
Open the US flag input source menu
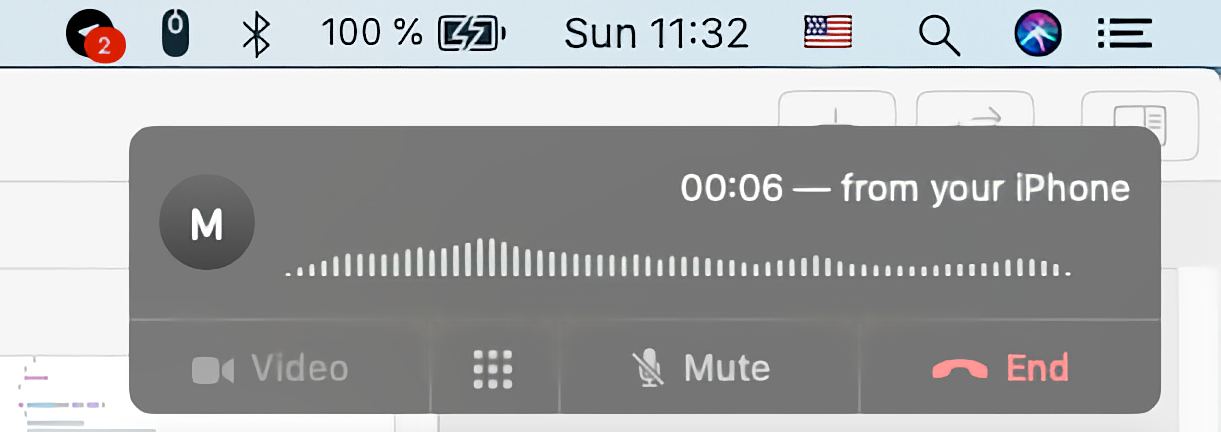[828, 35]
